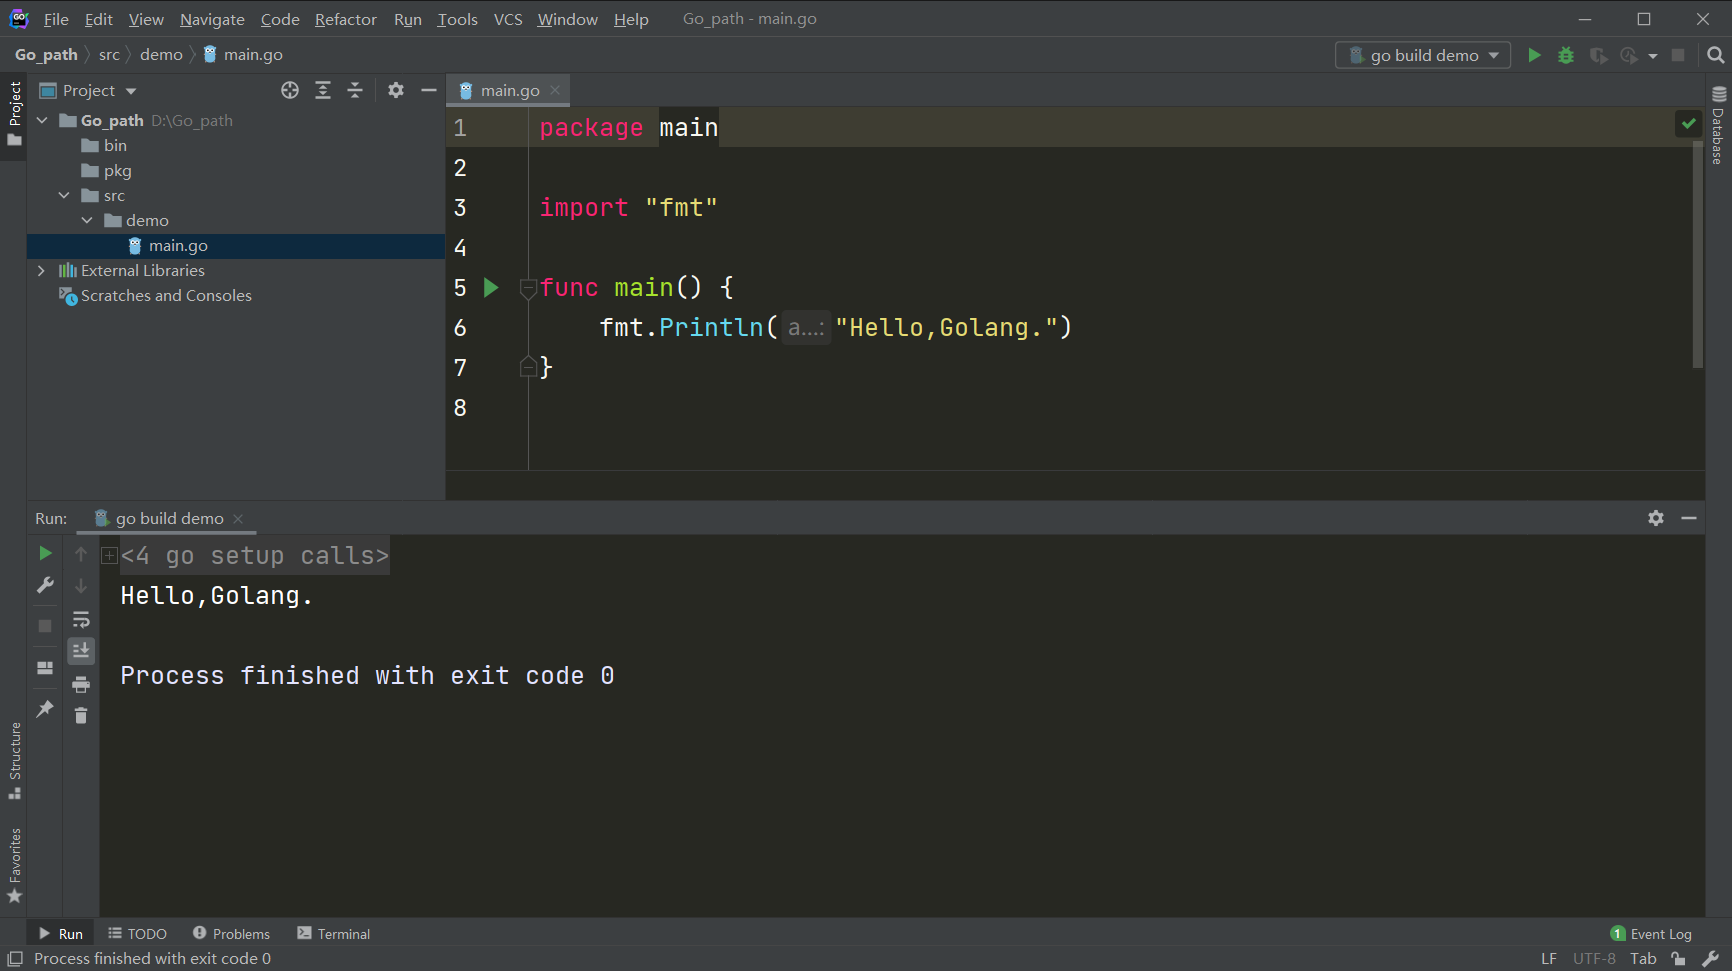Run the go build demo configuration

point(1534,55)
